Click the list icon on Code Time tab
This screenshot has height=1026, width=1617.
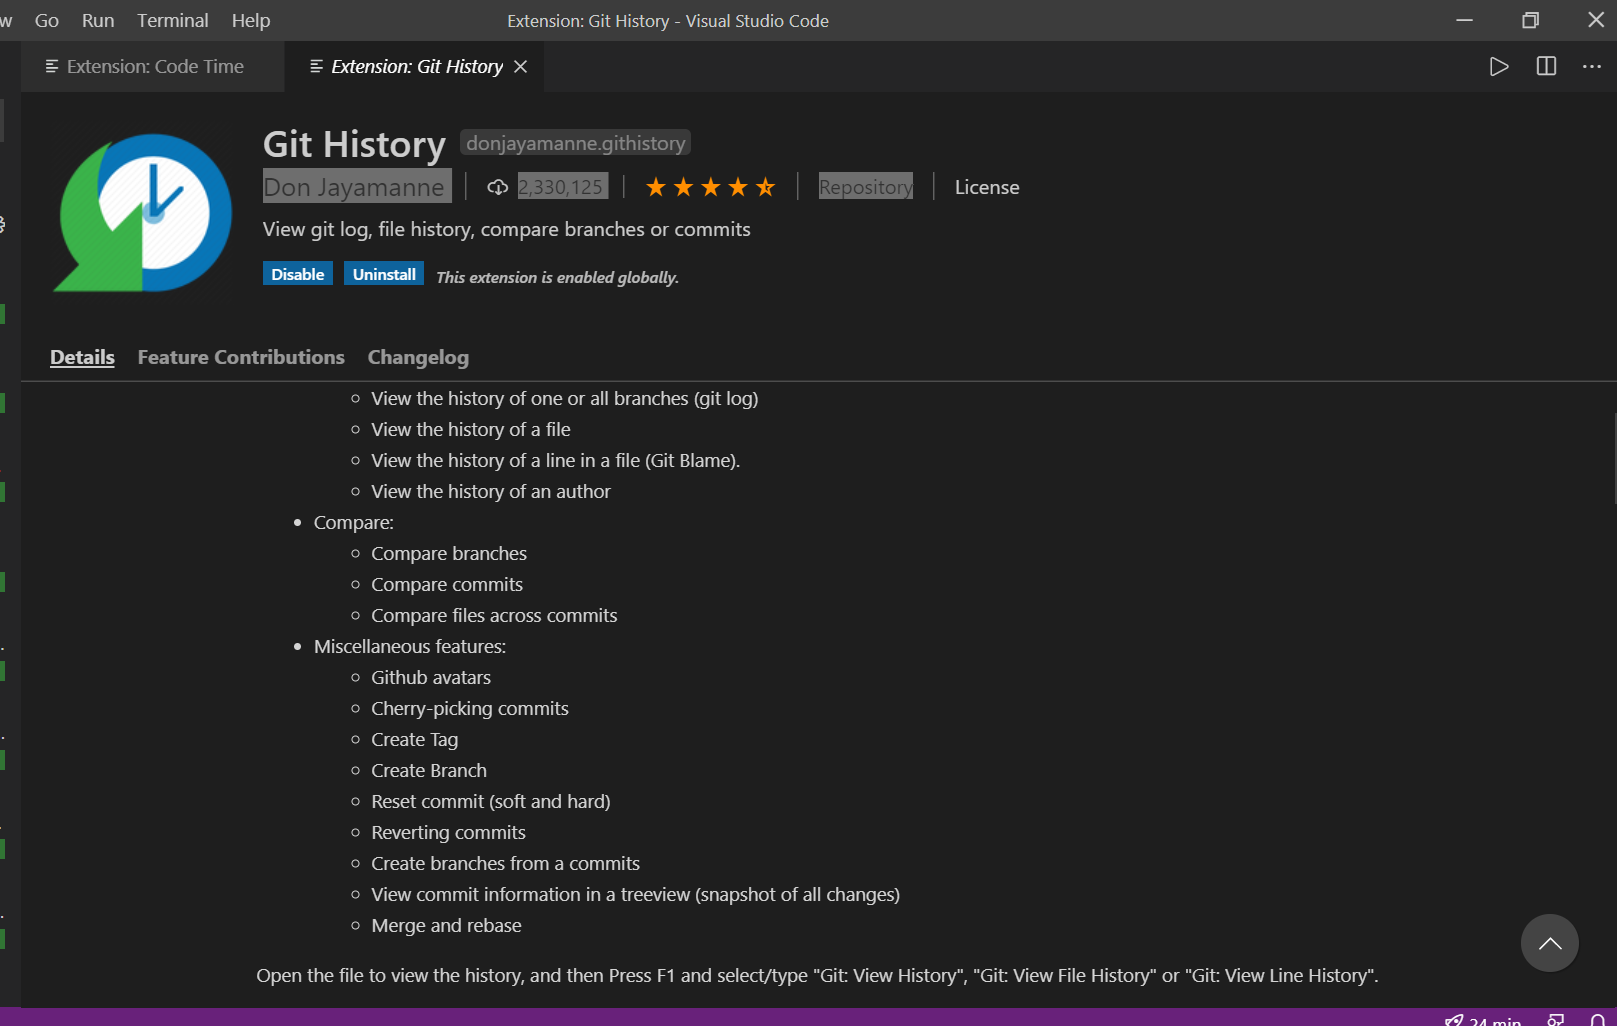(x=52, y=67)
